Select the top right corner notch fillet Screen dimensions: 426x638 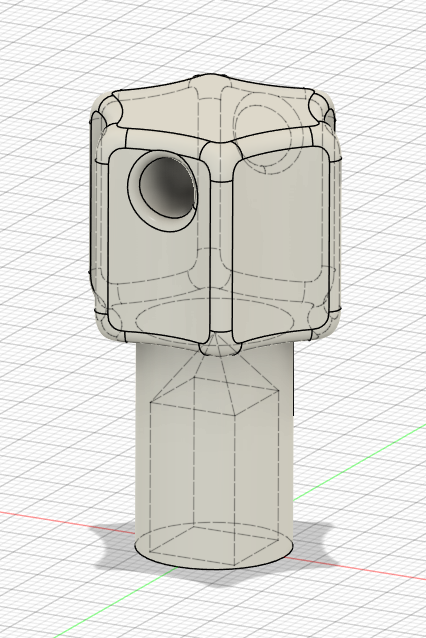pyautogui.click(x=320, y=107)
